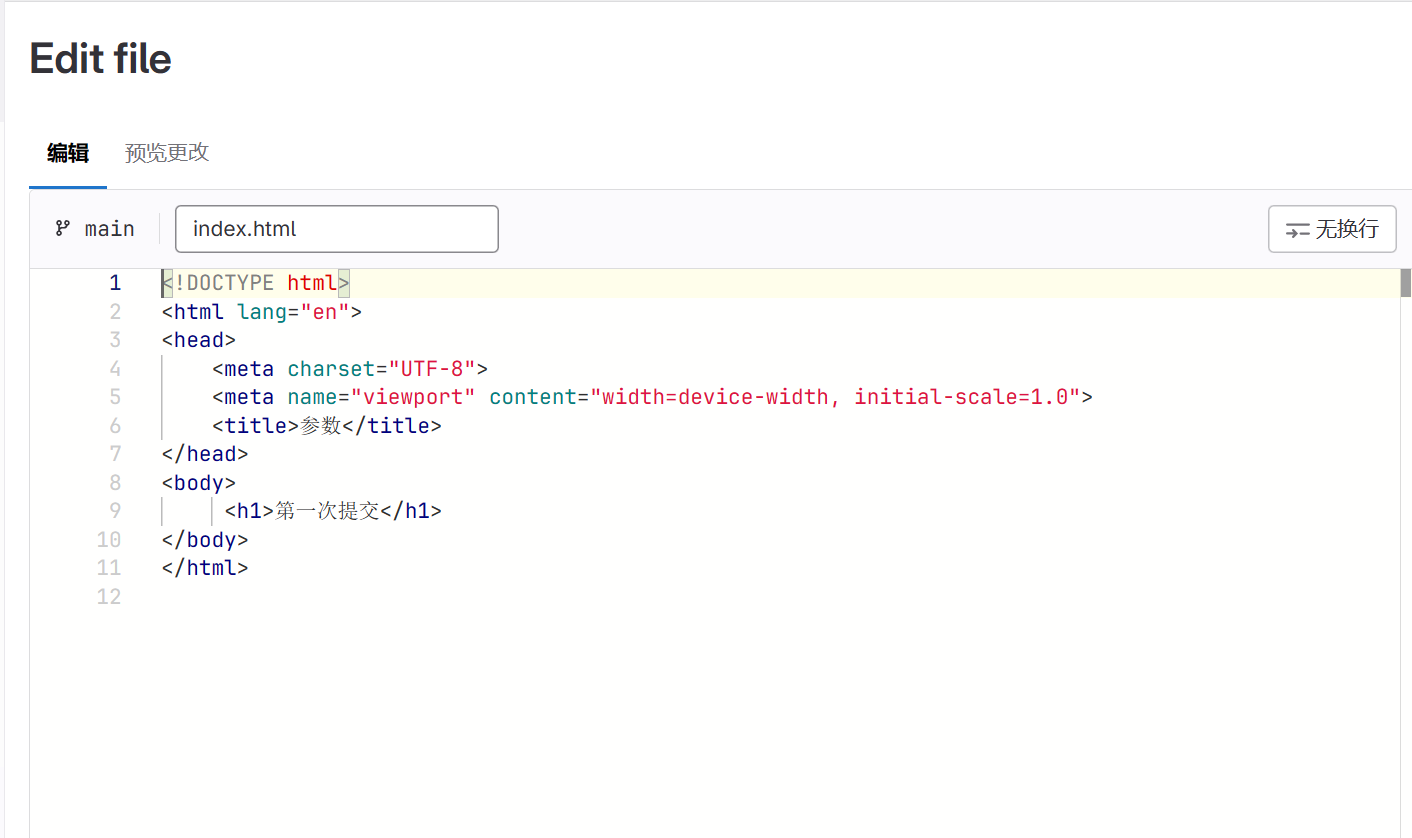The image size is (1412, 838).
Task: Select the main branch label
Action: [x=110, y=229]
